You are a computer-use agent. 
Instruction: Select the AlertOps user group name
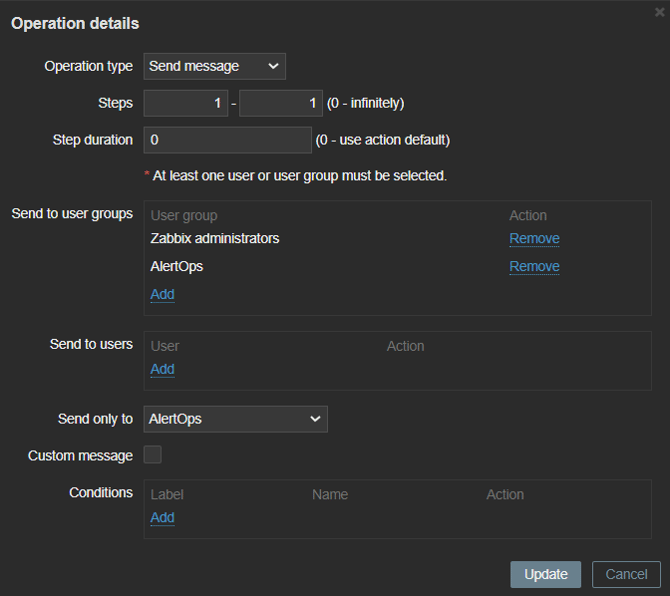(x=177, y=267)
